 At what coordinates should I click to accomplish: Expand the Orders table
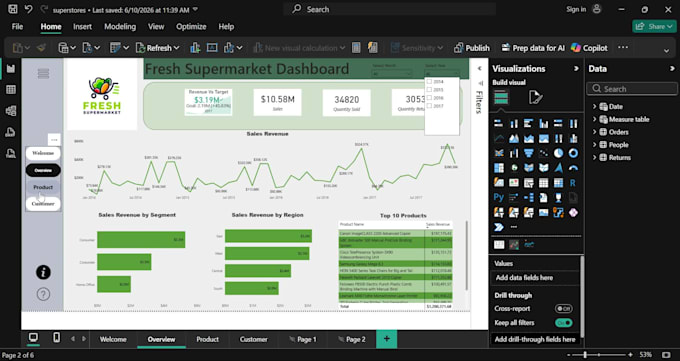[x=595, y=132]
